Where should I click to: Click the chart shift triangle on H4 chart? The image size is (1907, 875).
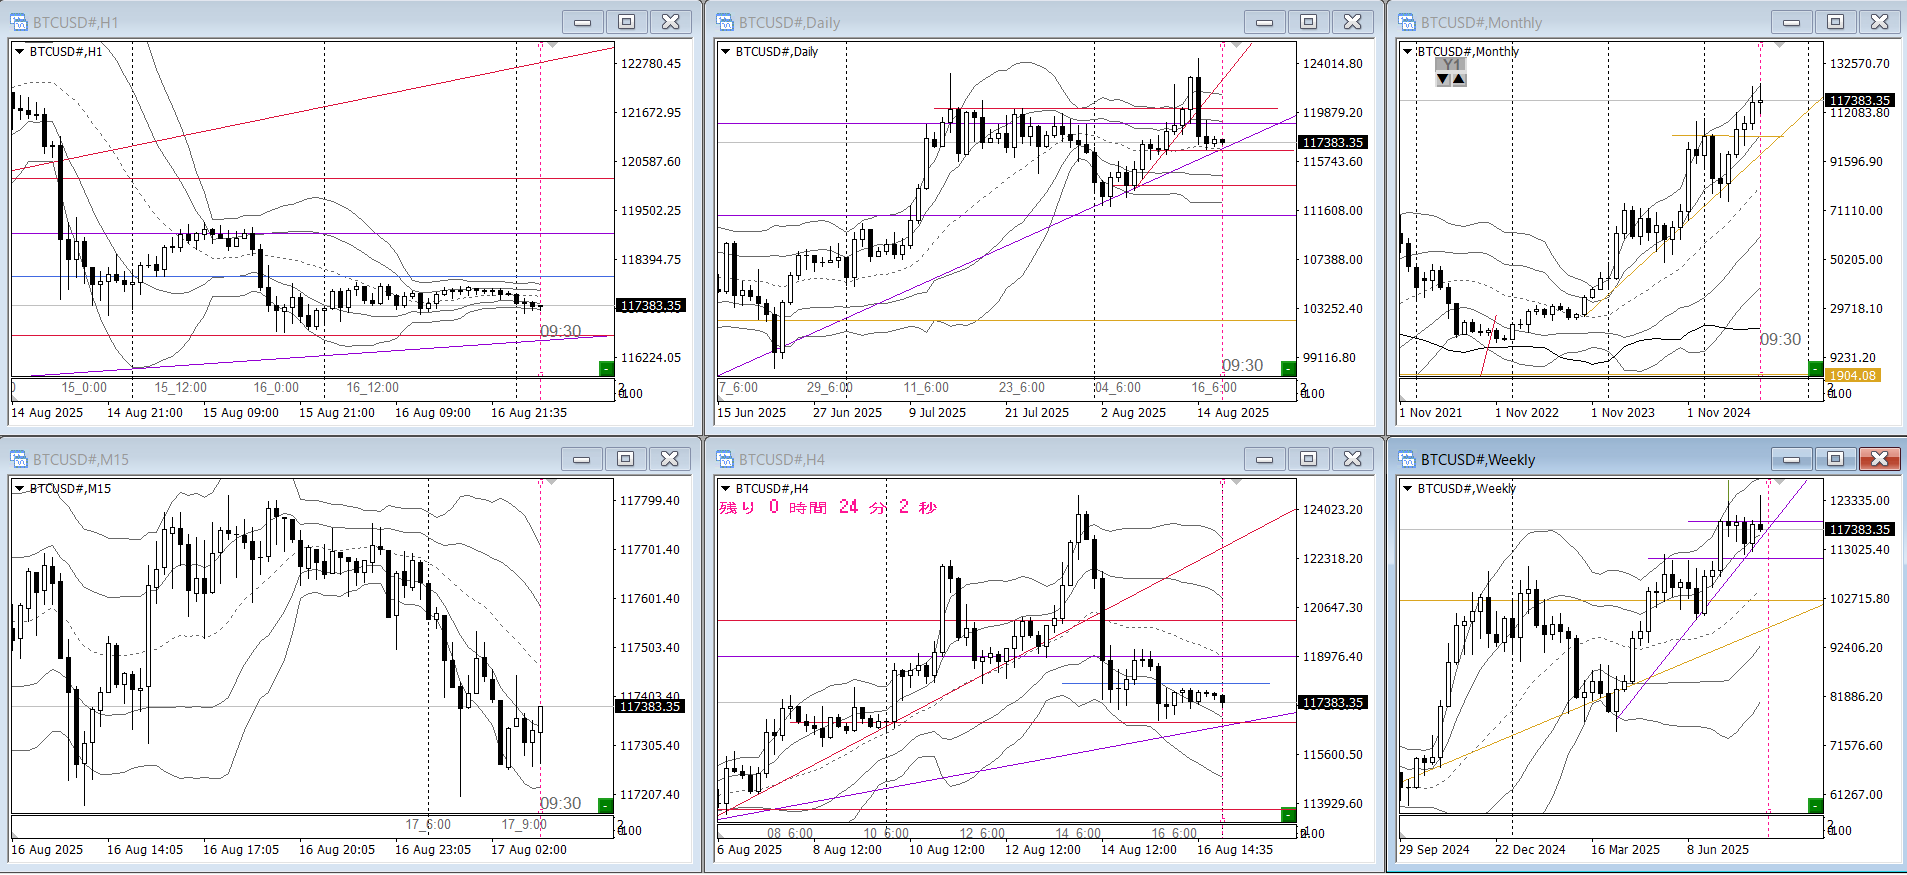point(1236,482)
